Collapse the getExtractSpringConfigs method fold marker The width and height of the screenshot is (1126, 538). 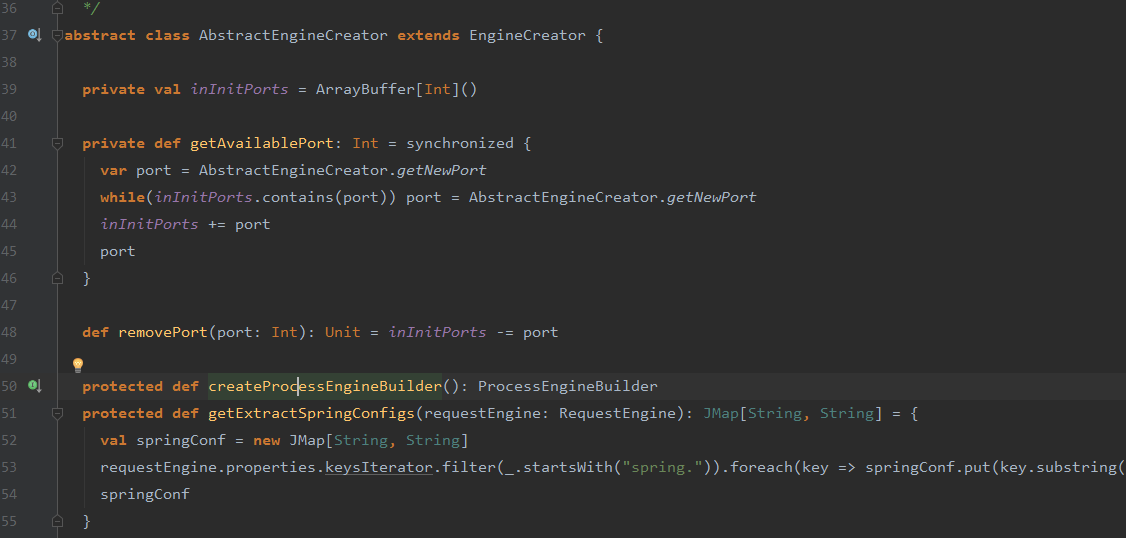coord(57,414)
